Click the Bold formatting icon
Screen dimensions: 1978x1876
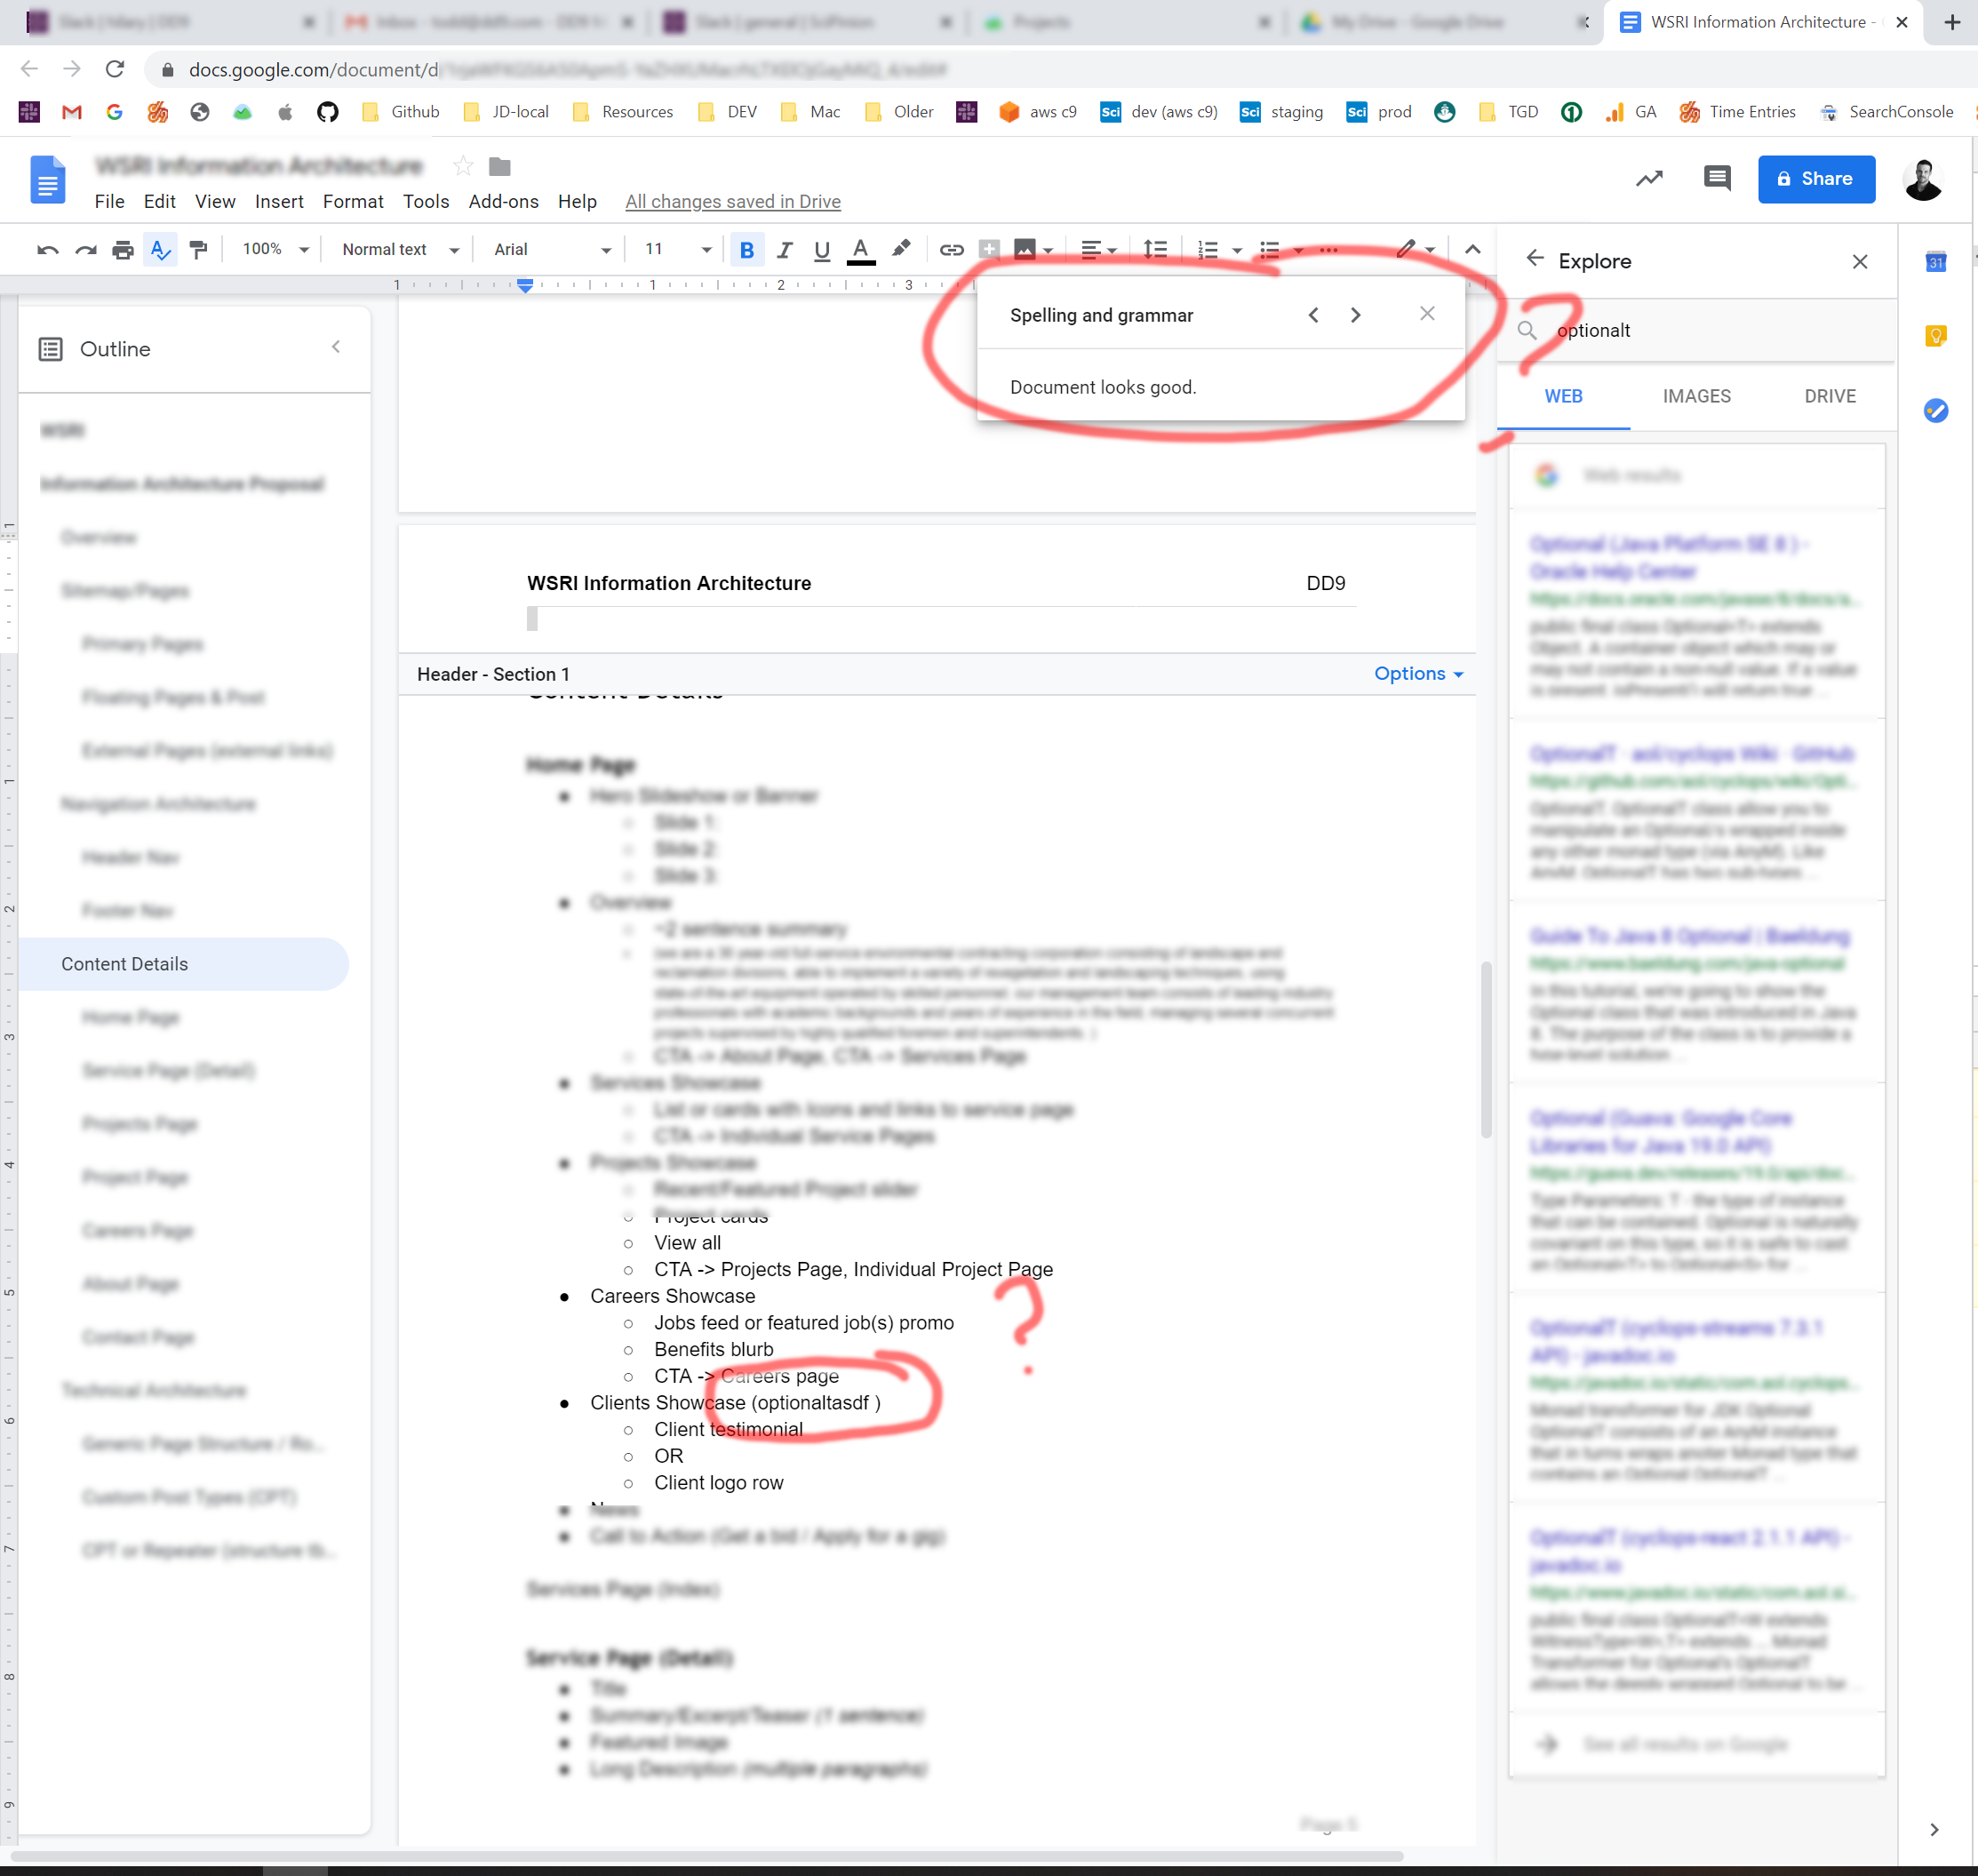tap(747, 249)
